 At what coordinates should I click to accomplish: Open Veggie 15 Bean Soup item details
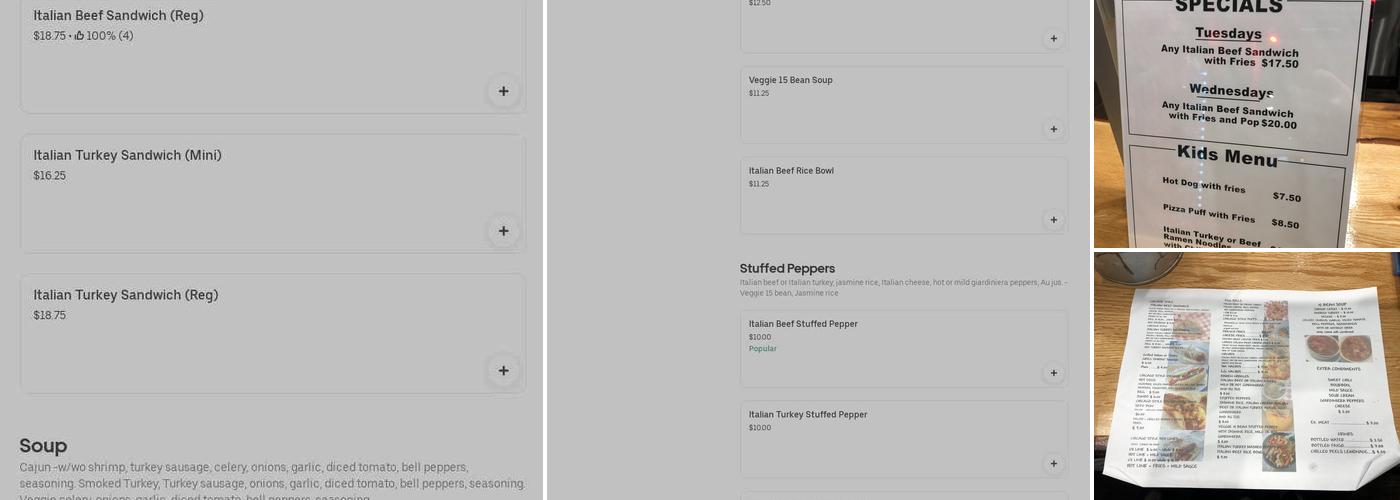[x=790, y=80]
